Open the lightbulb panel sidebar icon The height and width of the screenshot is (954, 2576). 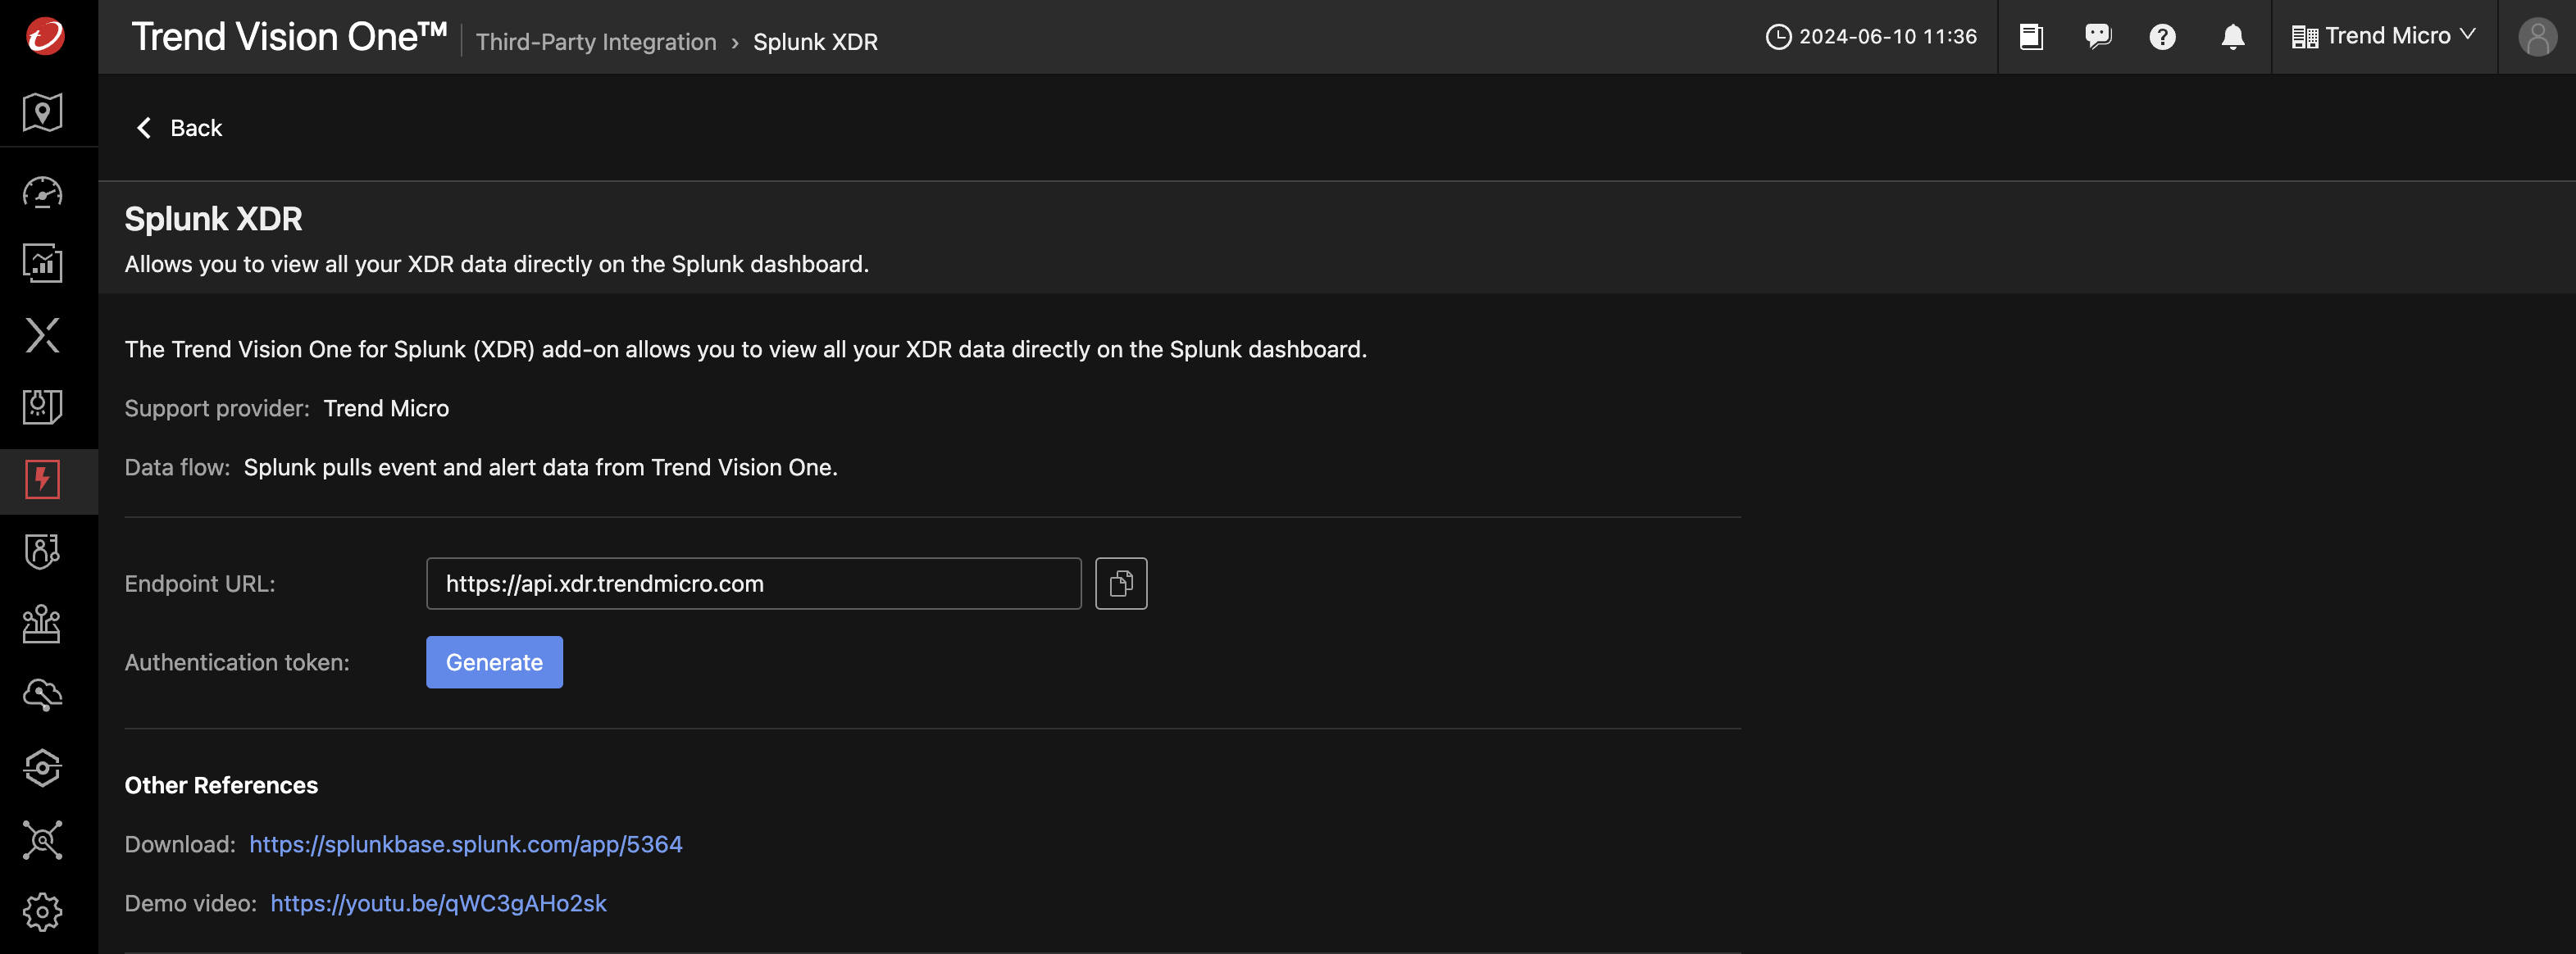[42, 407]
